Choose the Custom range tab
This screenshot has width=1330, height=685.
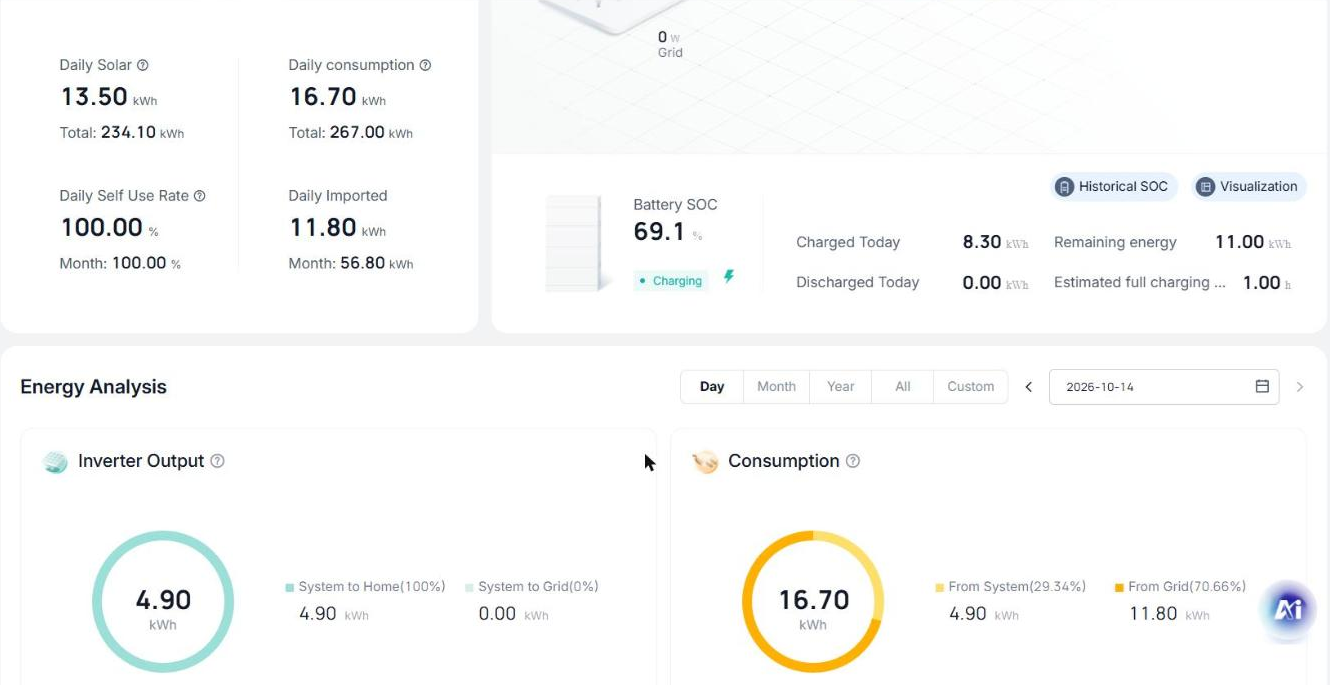coord(970,387)
